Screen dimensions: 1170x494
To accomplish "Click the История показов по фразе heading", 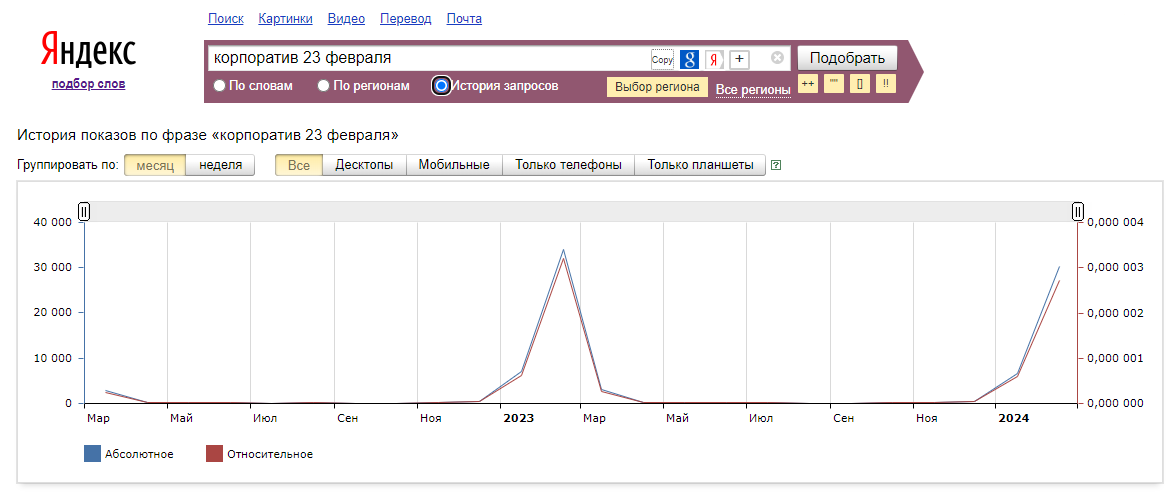I will click(x=208, y=135).
